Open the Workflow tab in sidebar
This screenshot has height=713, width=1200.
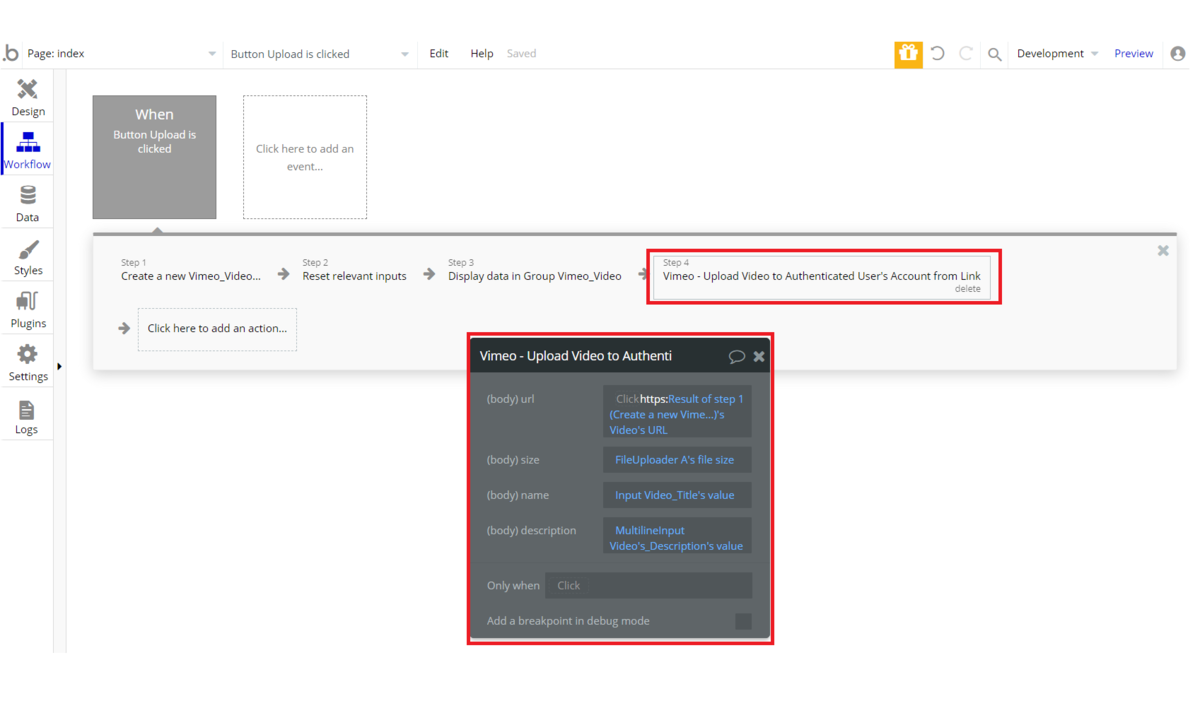[x=28, y=150]
